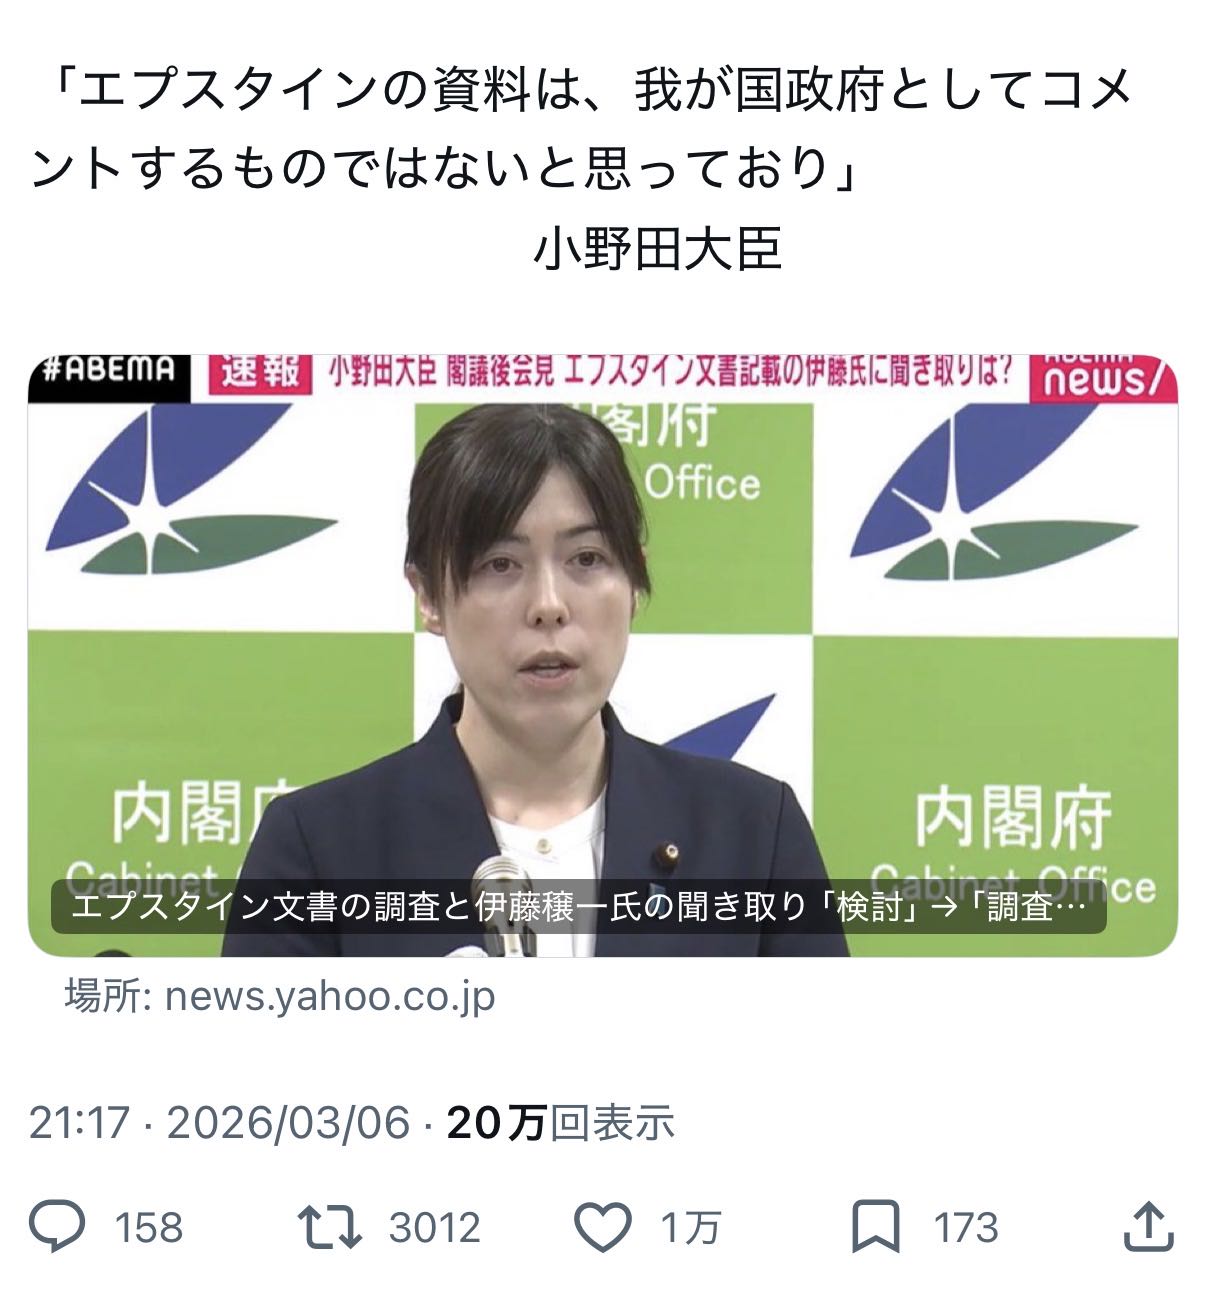View the 3012 reposts count
Viewport: 1206px width, 1293px height.
point(435,1228)
